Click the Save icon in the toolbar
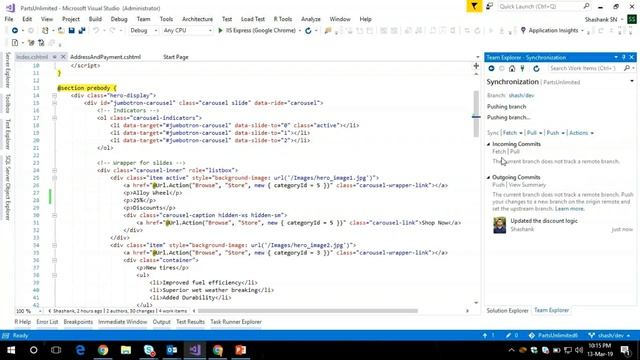This screenshot has width=640, height=360. coord(71,31)
